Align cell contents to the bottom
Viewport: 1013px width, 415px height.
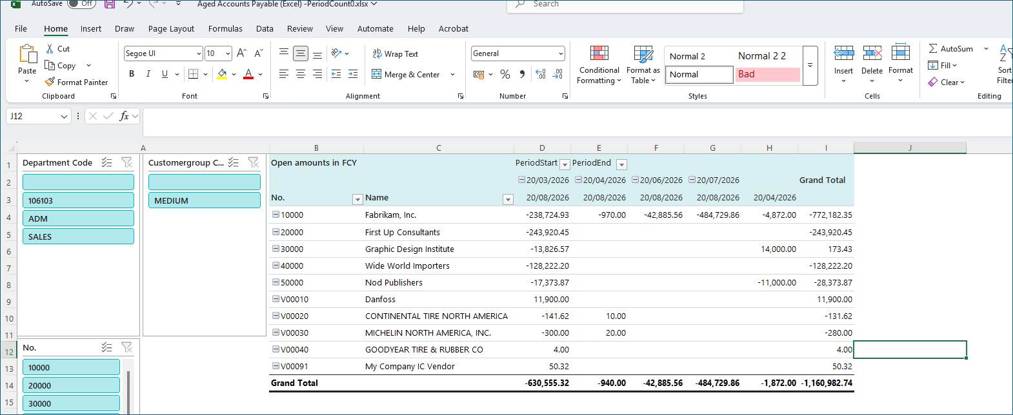(317, 54)
